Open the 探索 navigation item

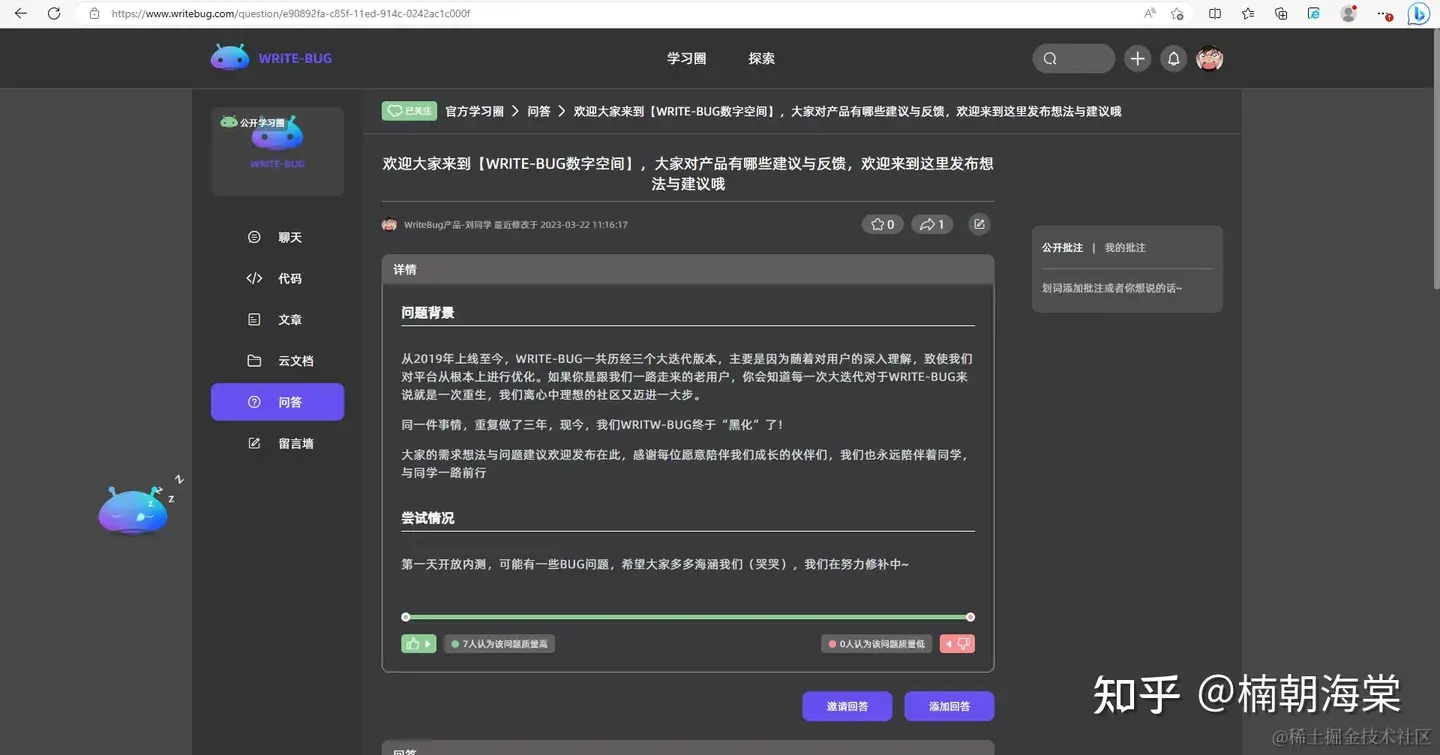tap(761, 58)
